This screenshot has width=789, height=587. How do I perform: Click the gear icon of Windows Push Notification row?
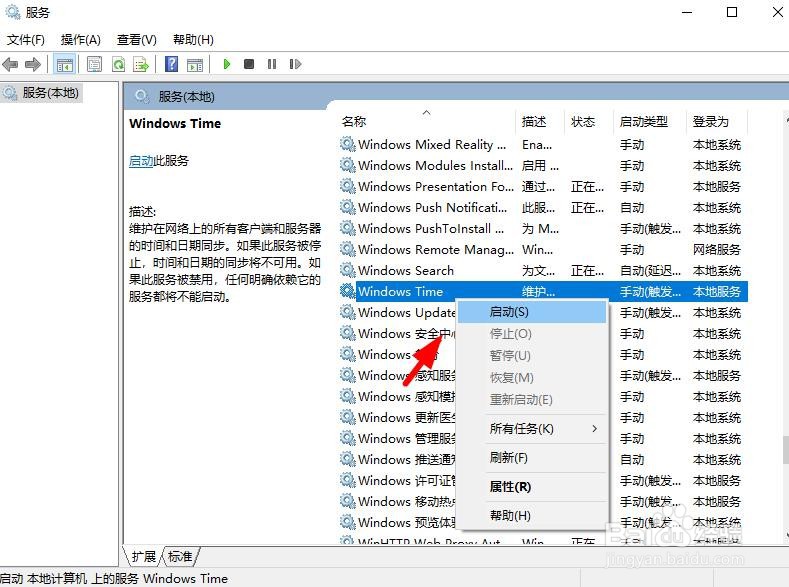pos(347,207)
